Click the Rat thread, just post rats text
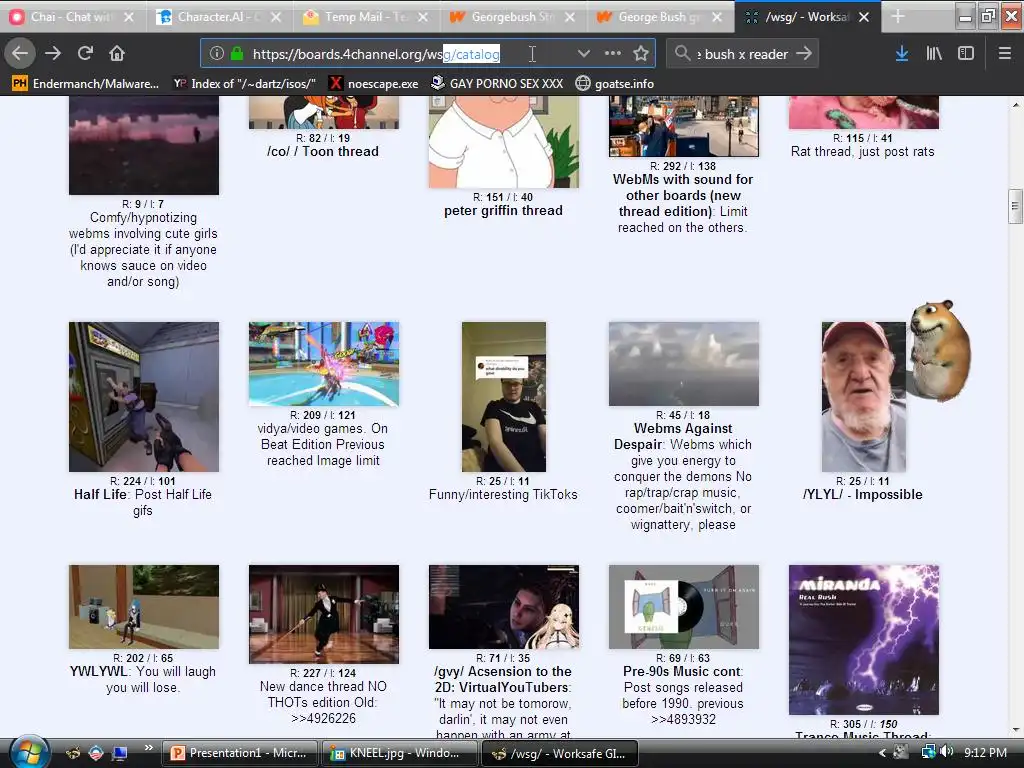The width and height of the screenshot is (1024, 768). [x=863, y=152]
